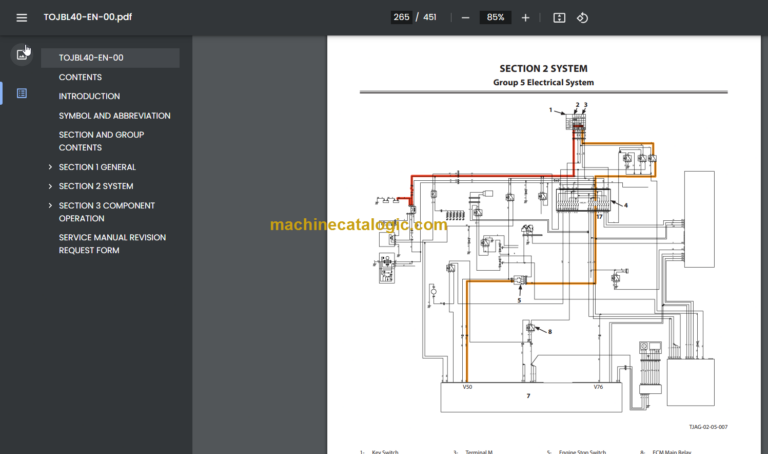Jump to INTRODUCTION bookmark

pyautogui.click(x=89, y=96)
